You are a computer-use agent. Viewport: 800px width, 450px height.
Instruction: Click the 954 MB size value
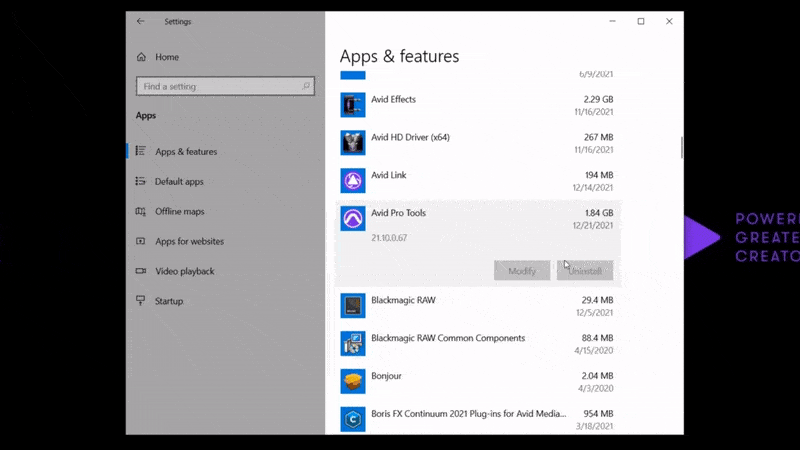tap(598, 414)
